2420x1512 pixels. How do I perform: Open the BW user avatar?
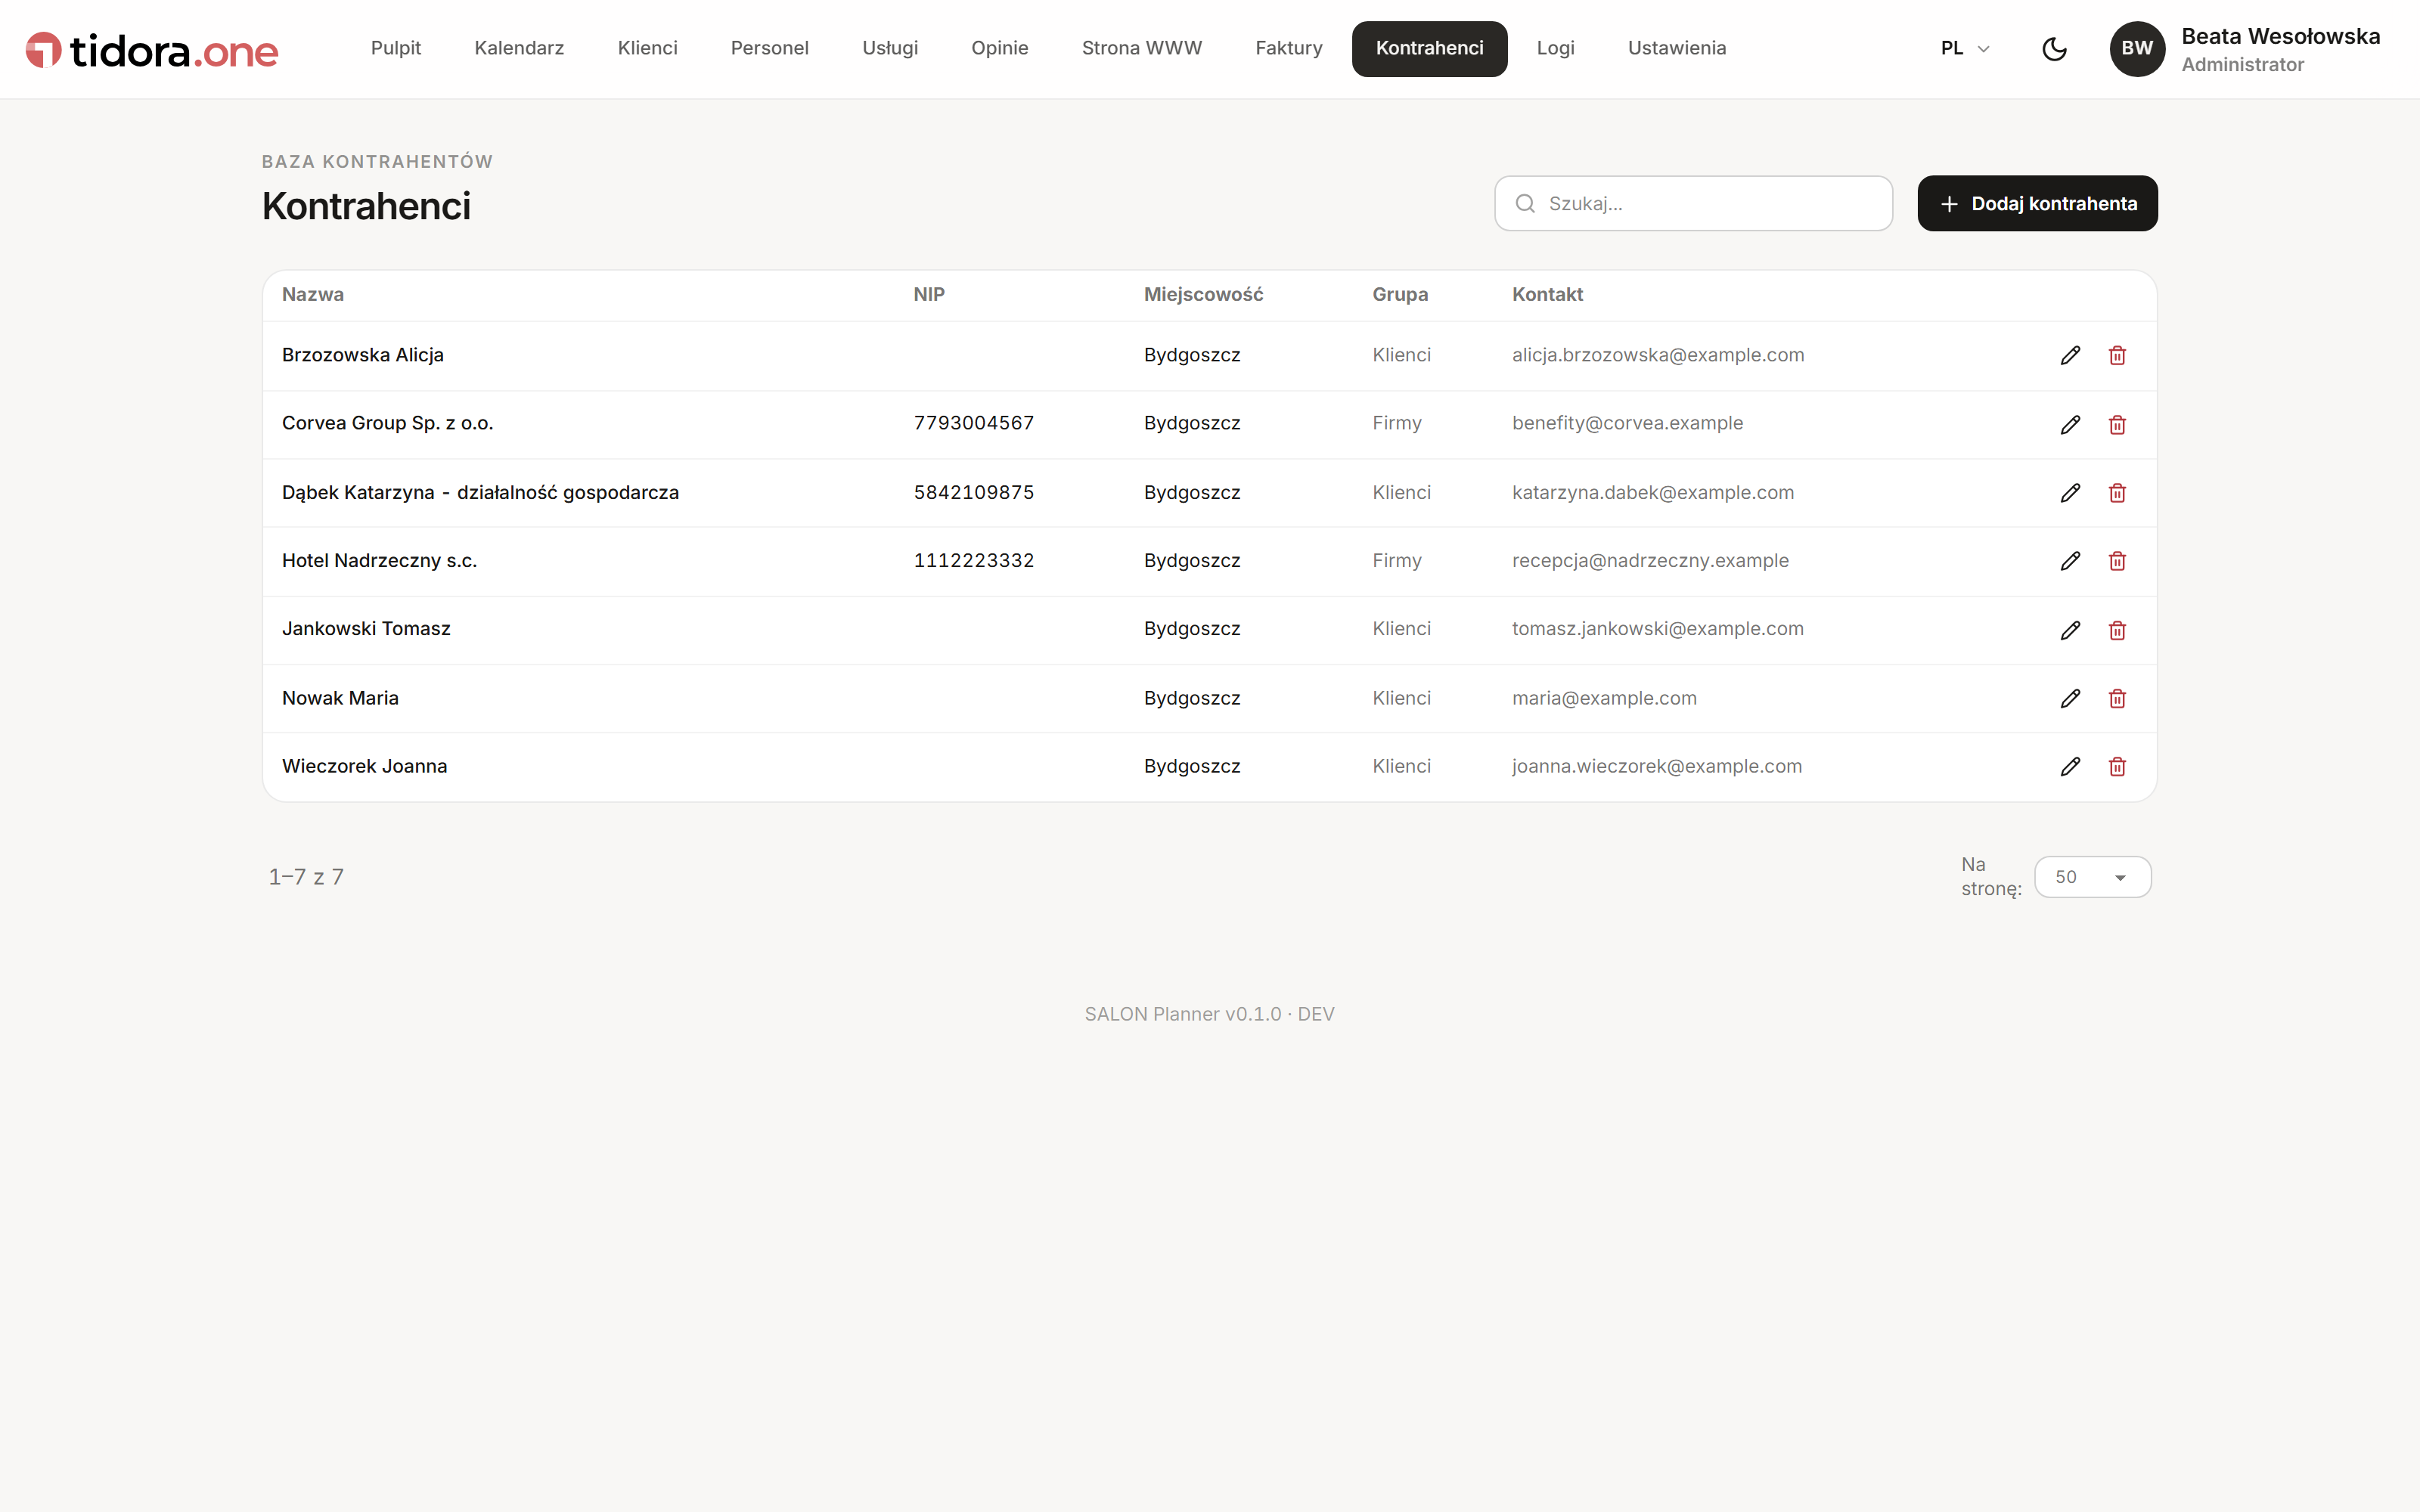(2137, 49)
